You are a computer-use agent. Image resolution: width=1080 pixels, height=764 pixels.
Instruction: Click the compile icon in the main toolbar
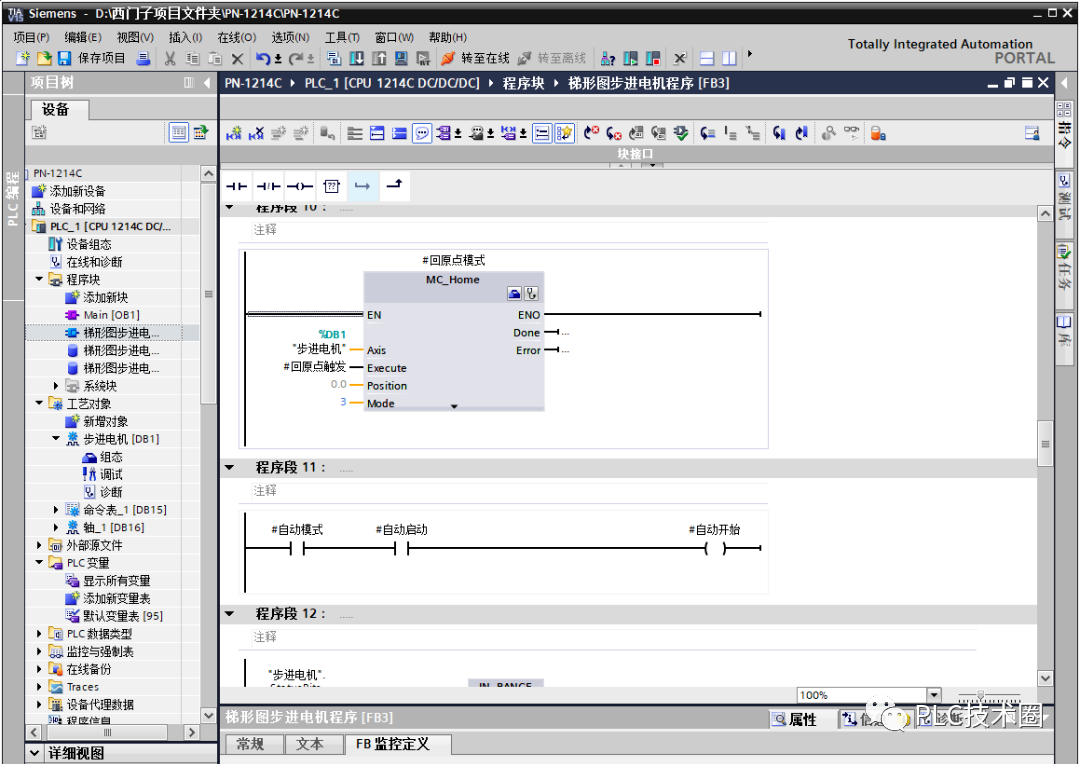click(x=334, y=59)
